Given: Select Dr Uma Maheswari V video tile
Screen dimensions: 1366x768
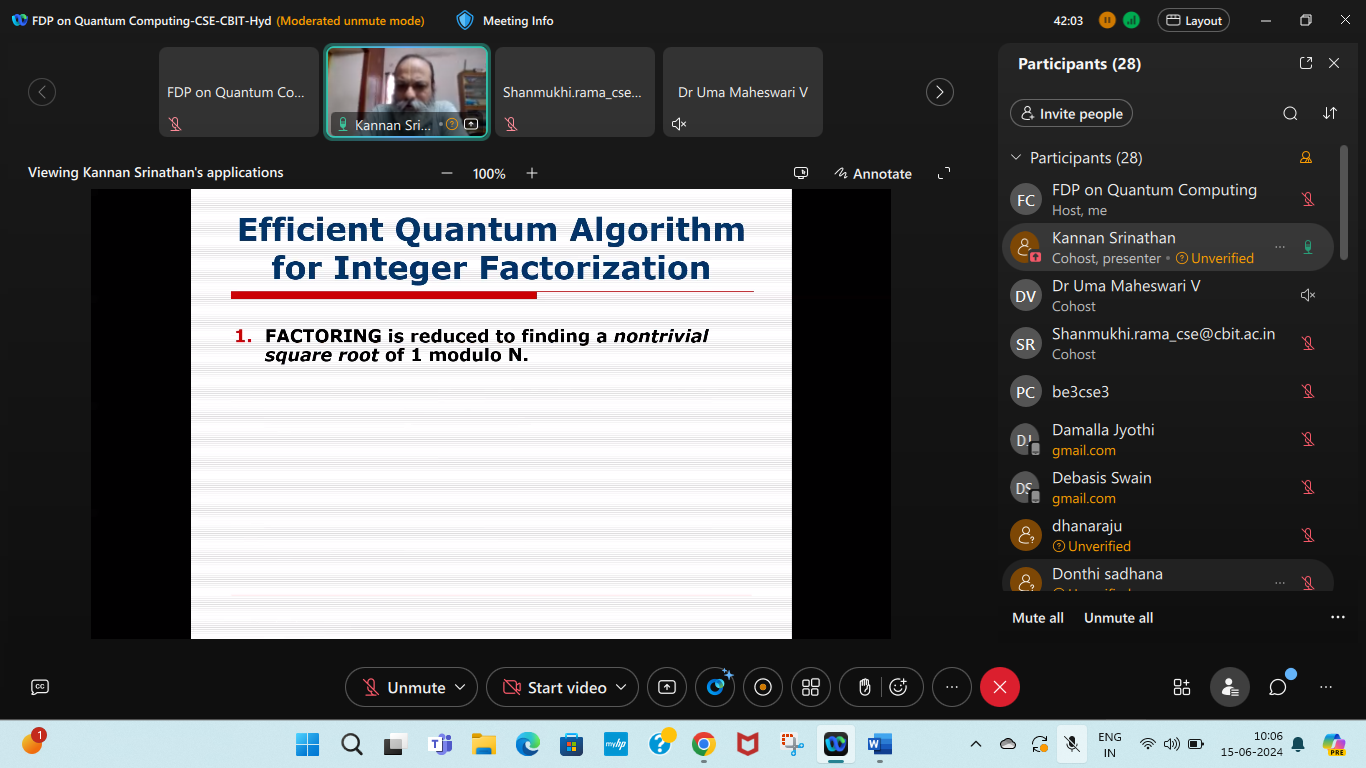Looking at the screenshot, I should pyautogui.click(x=743, y=92).
